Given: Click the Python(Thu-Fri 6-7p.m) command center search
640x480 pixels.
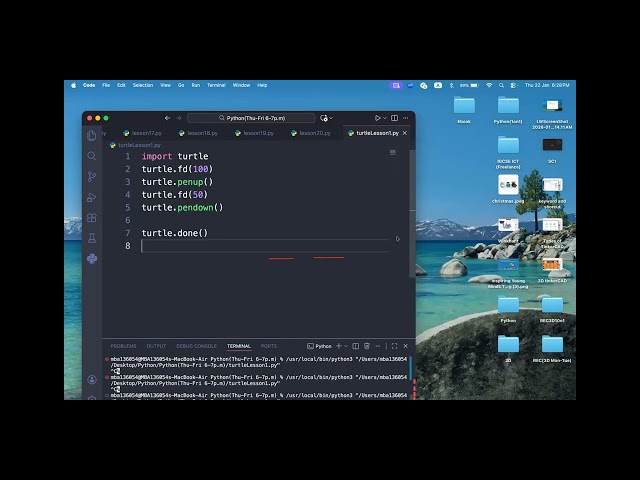Looking at the screenshot, I should (x=251, y=118).
